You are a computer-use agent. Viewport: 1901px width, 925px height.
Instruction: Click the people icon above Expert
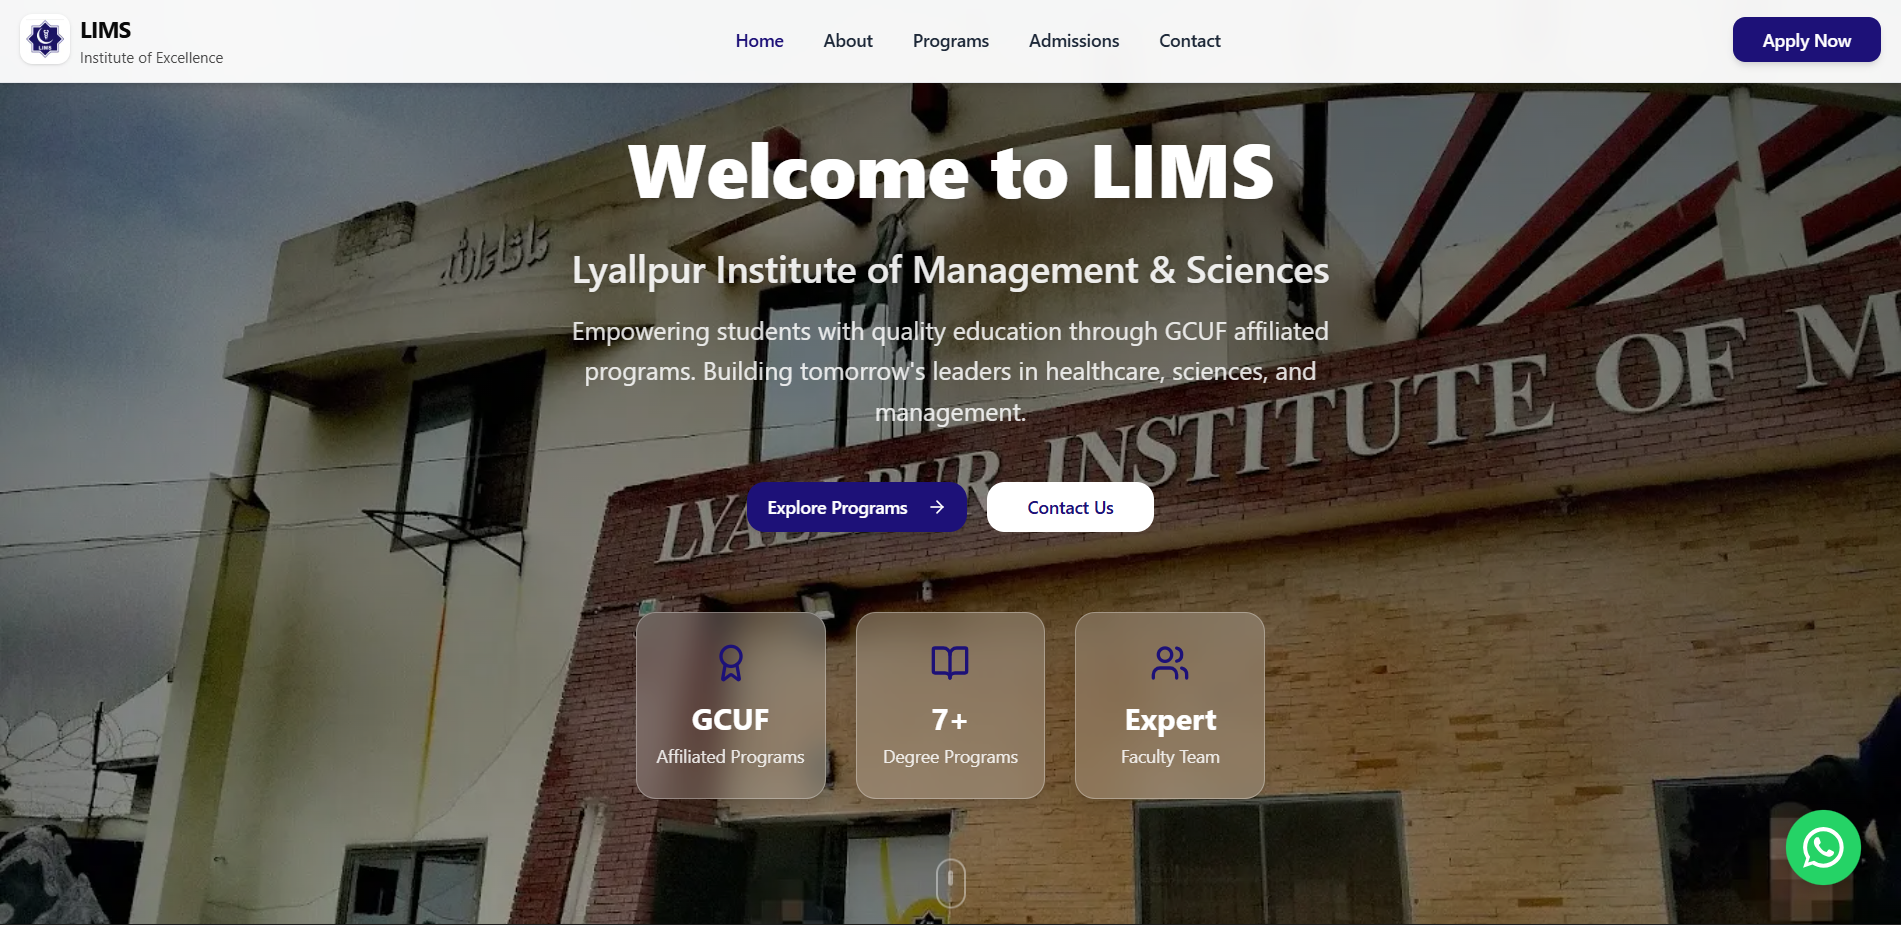pos(1169,663)
